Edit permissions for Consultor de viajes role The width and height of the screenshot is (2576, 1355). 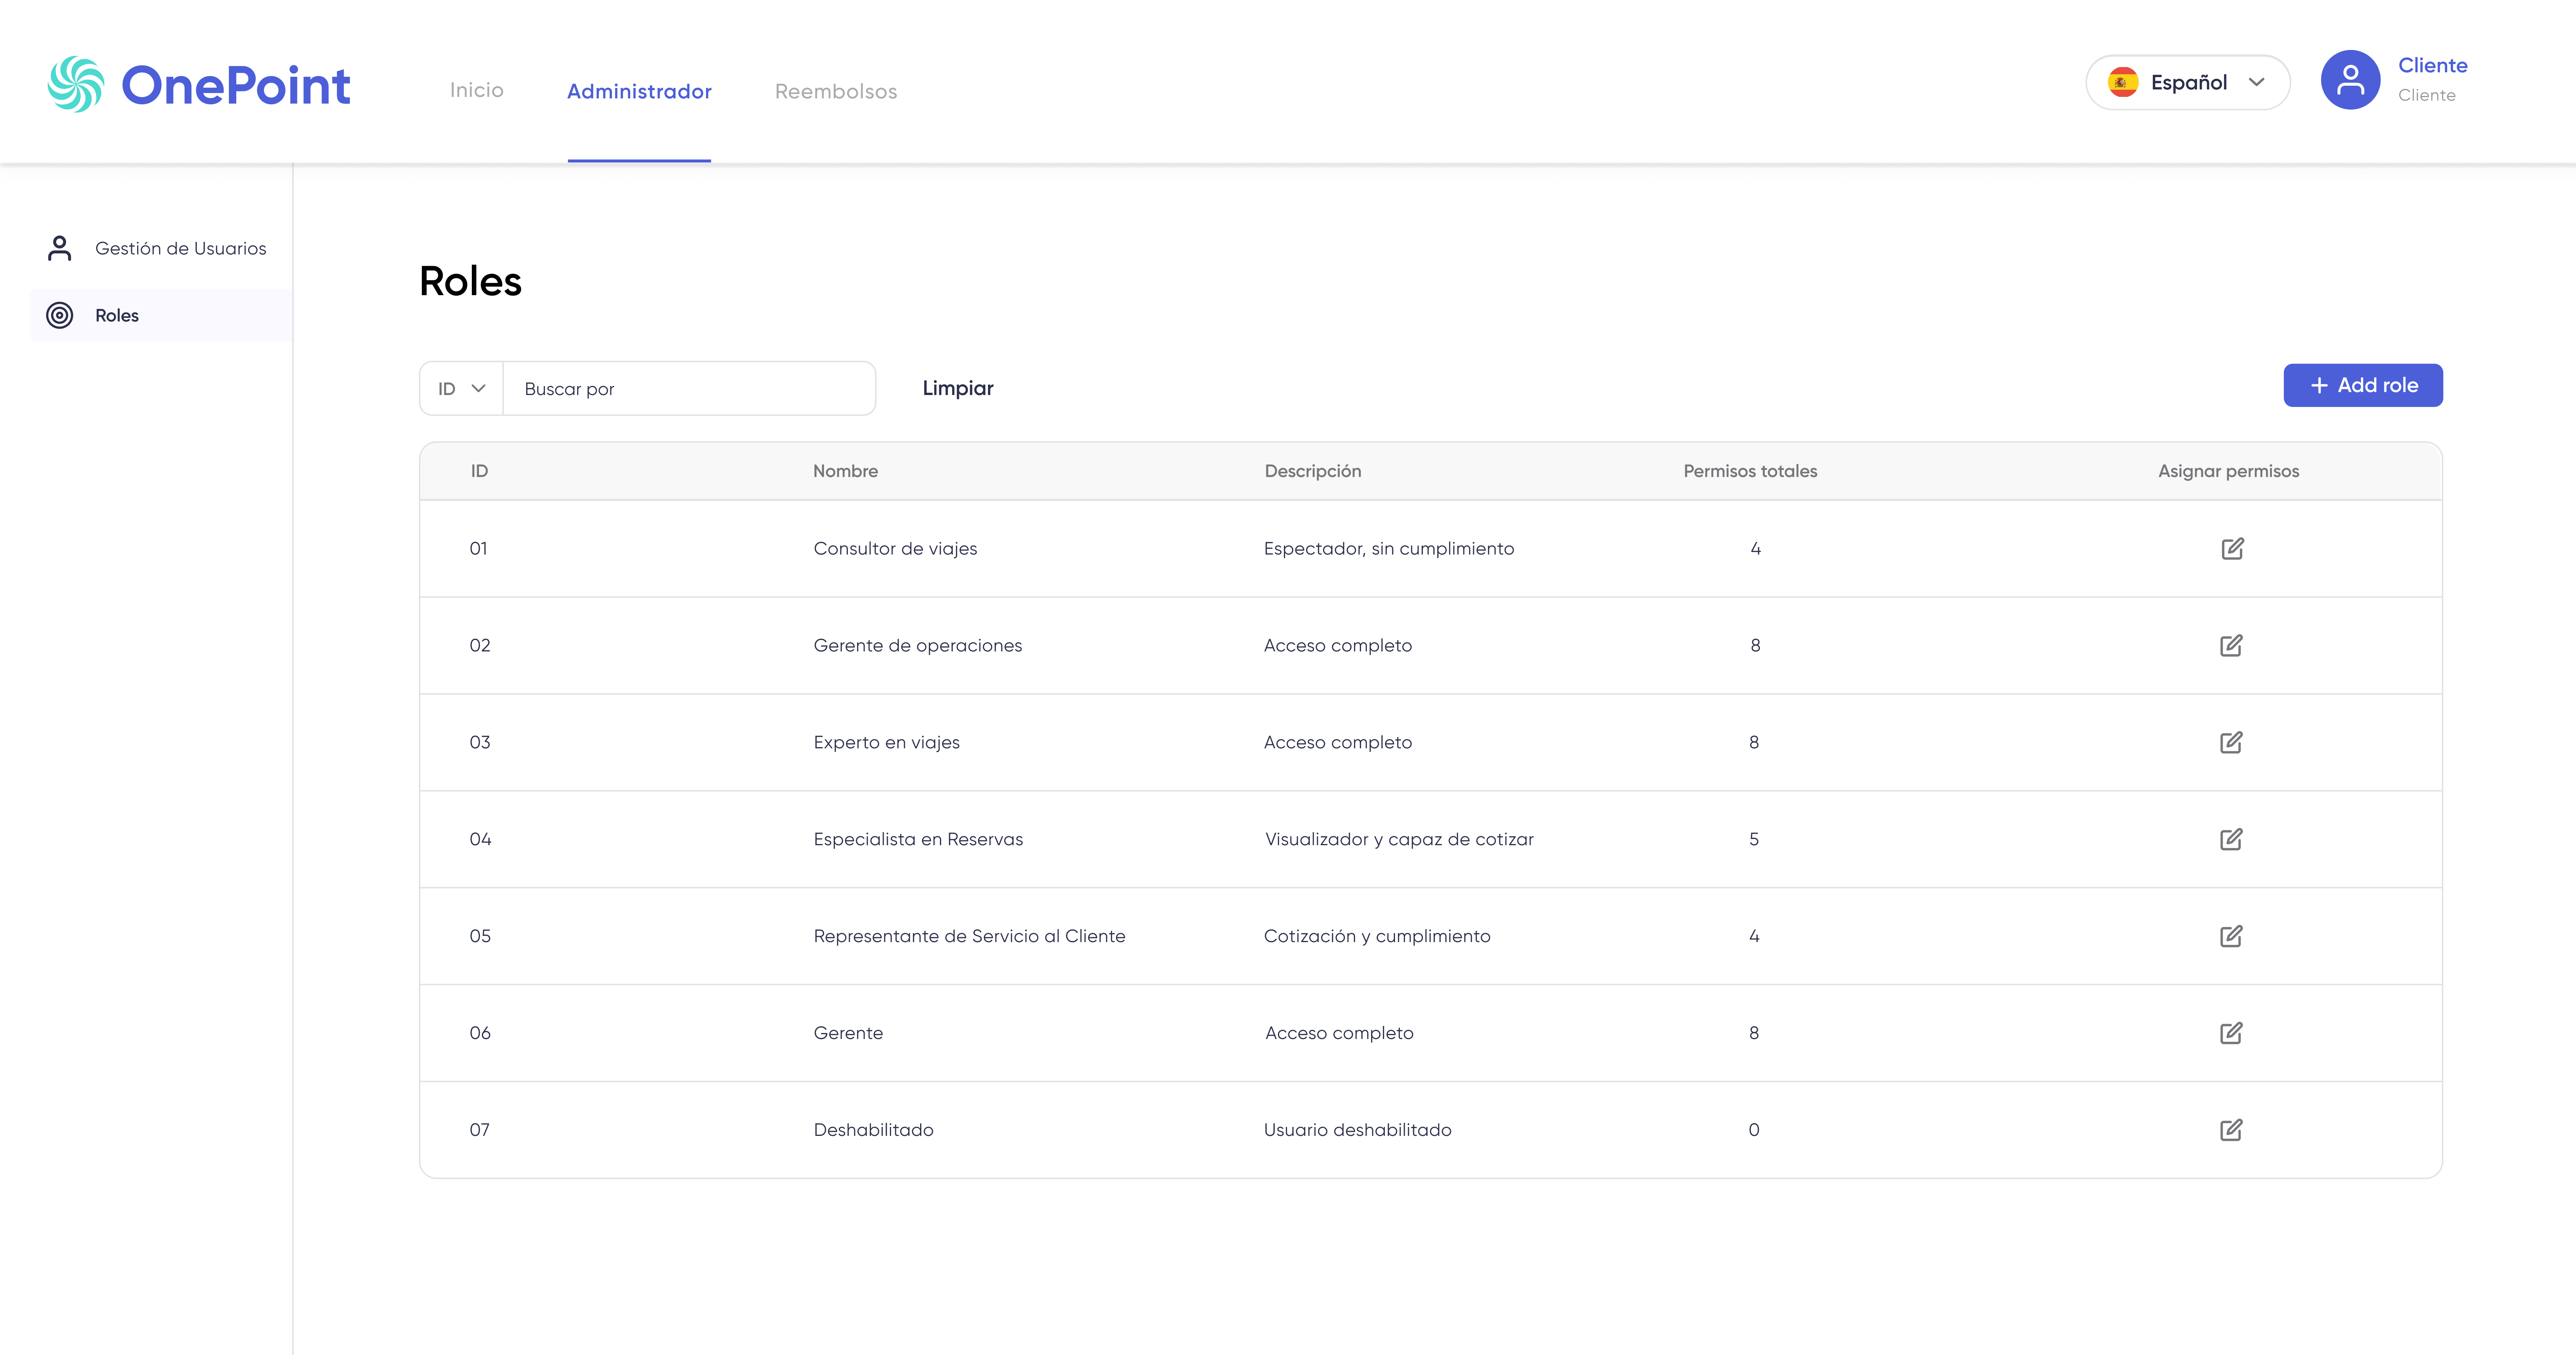pos(2232,548)
